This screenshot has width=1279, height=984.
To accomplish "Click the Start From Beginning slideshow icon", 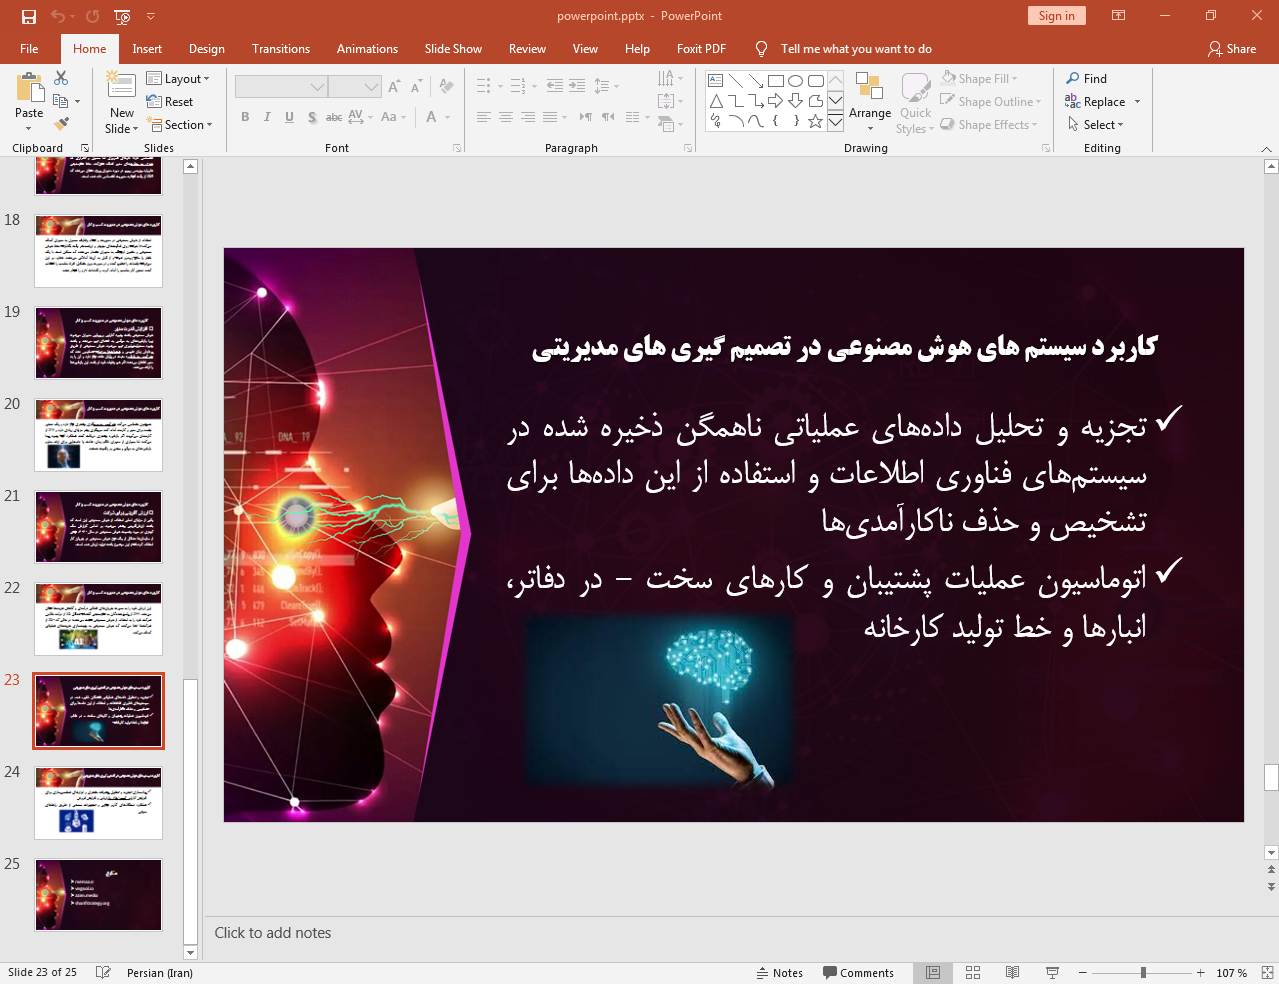I will tap(122, 16).
